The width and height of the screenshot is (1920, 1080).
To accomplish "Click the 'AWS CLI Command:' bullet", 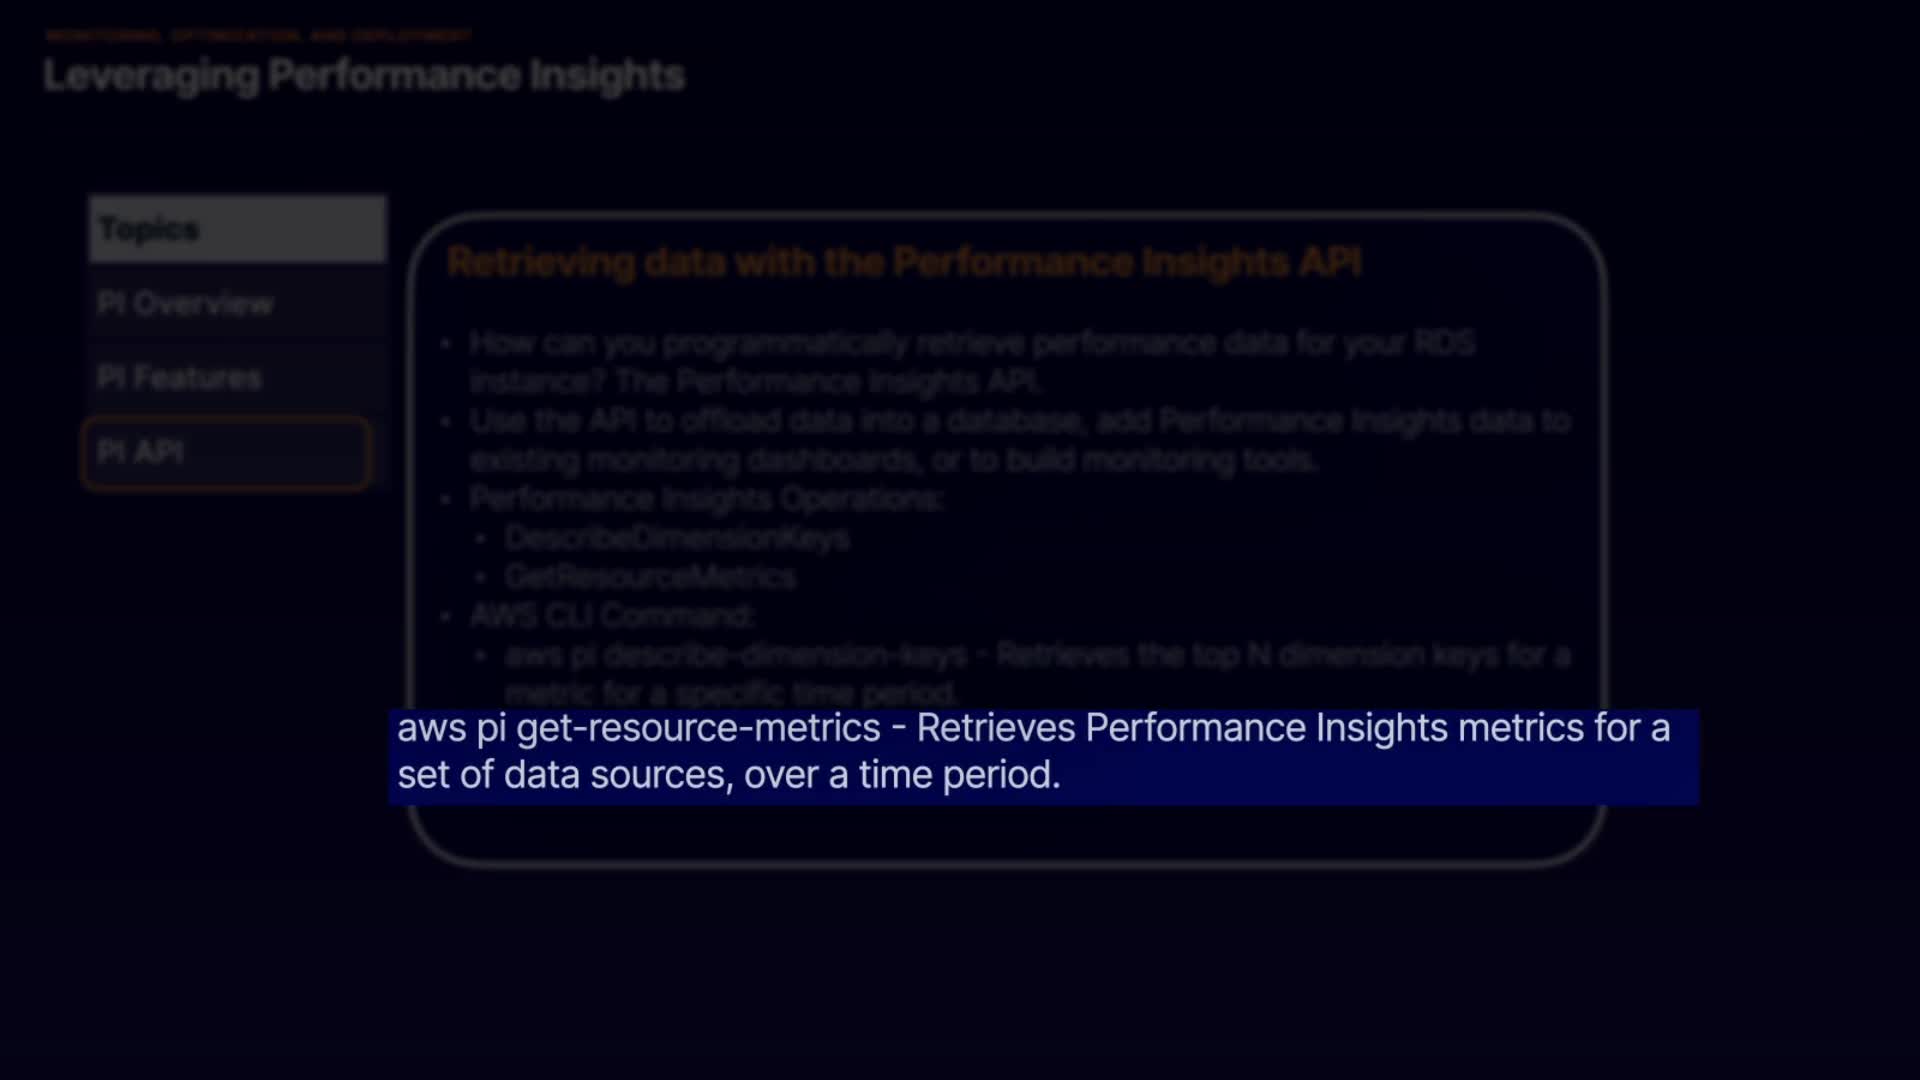I will tap(611, 615).
